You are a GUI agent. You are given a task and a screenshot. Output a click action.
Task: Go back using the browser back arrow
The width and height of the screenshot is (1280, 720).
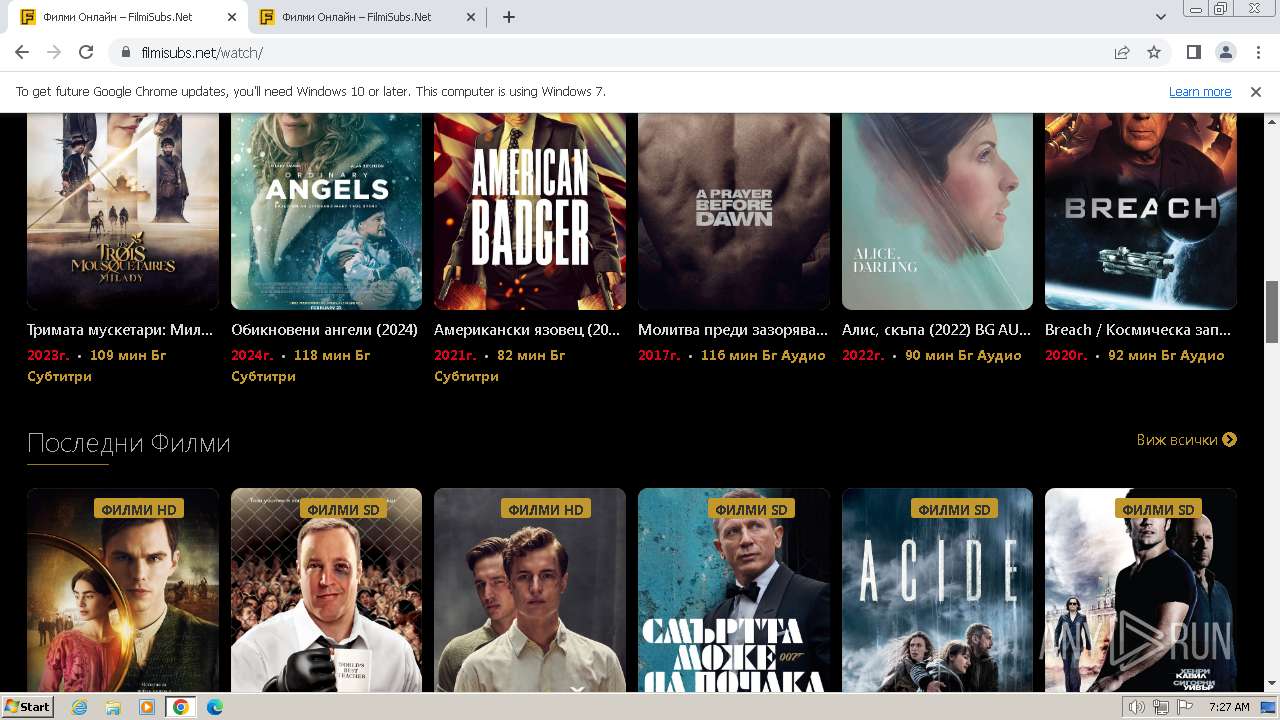(x=22, y=52)
